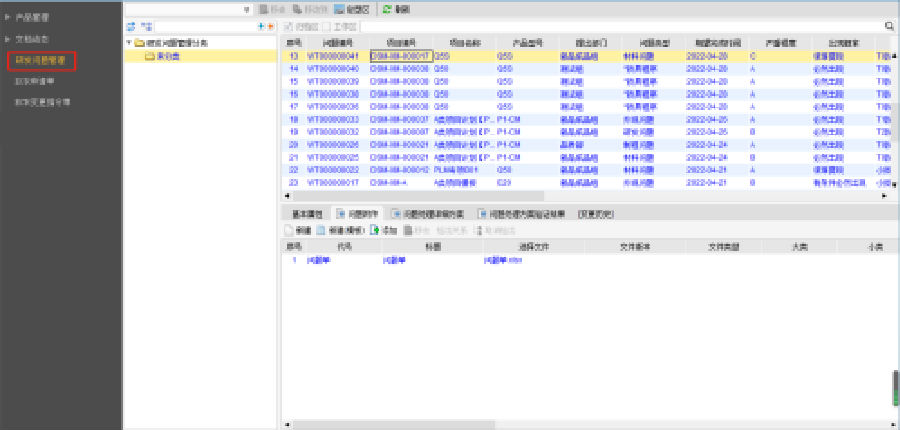The image size is (900, 430).
Task: Click the new (新建) document icon in lower toolbar
Action: coord(289,230)
